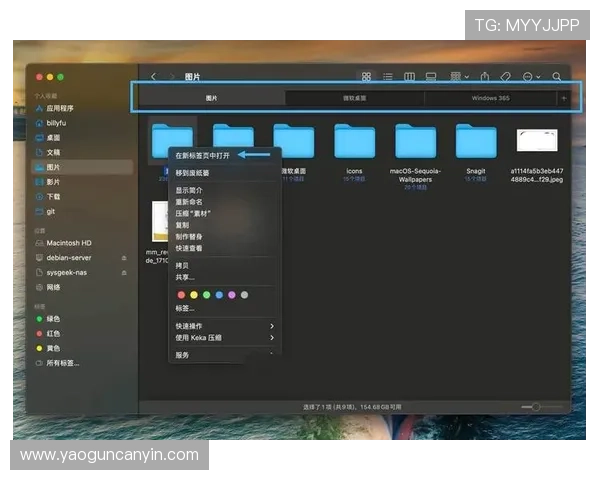The width and height of the screenshot is (600, 480).
Task: Switch to list view
Action: [x=388, y=76]
